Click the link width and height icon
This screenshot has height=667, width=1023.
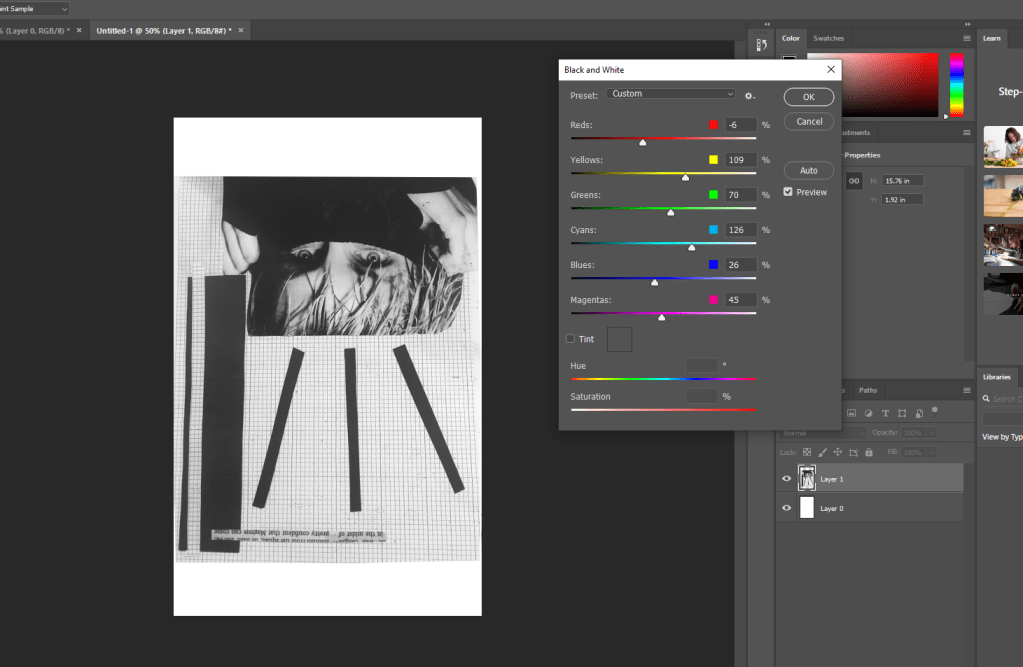pos(854,180)
